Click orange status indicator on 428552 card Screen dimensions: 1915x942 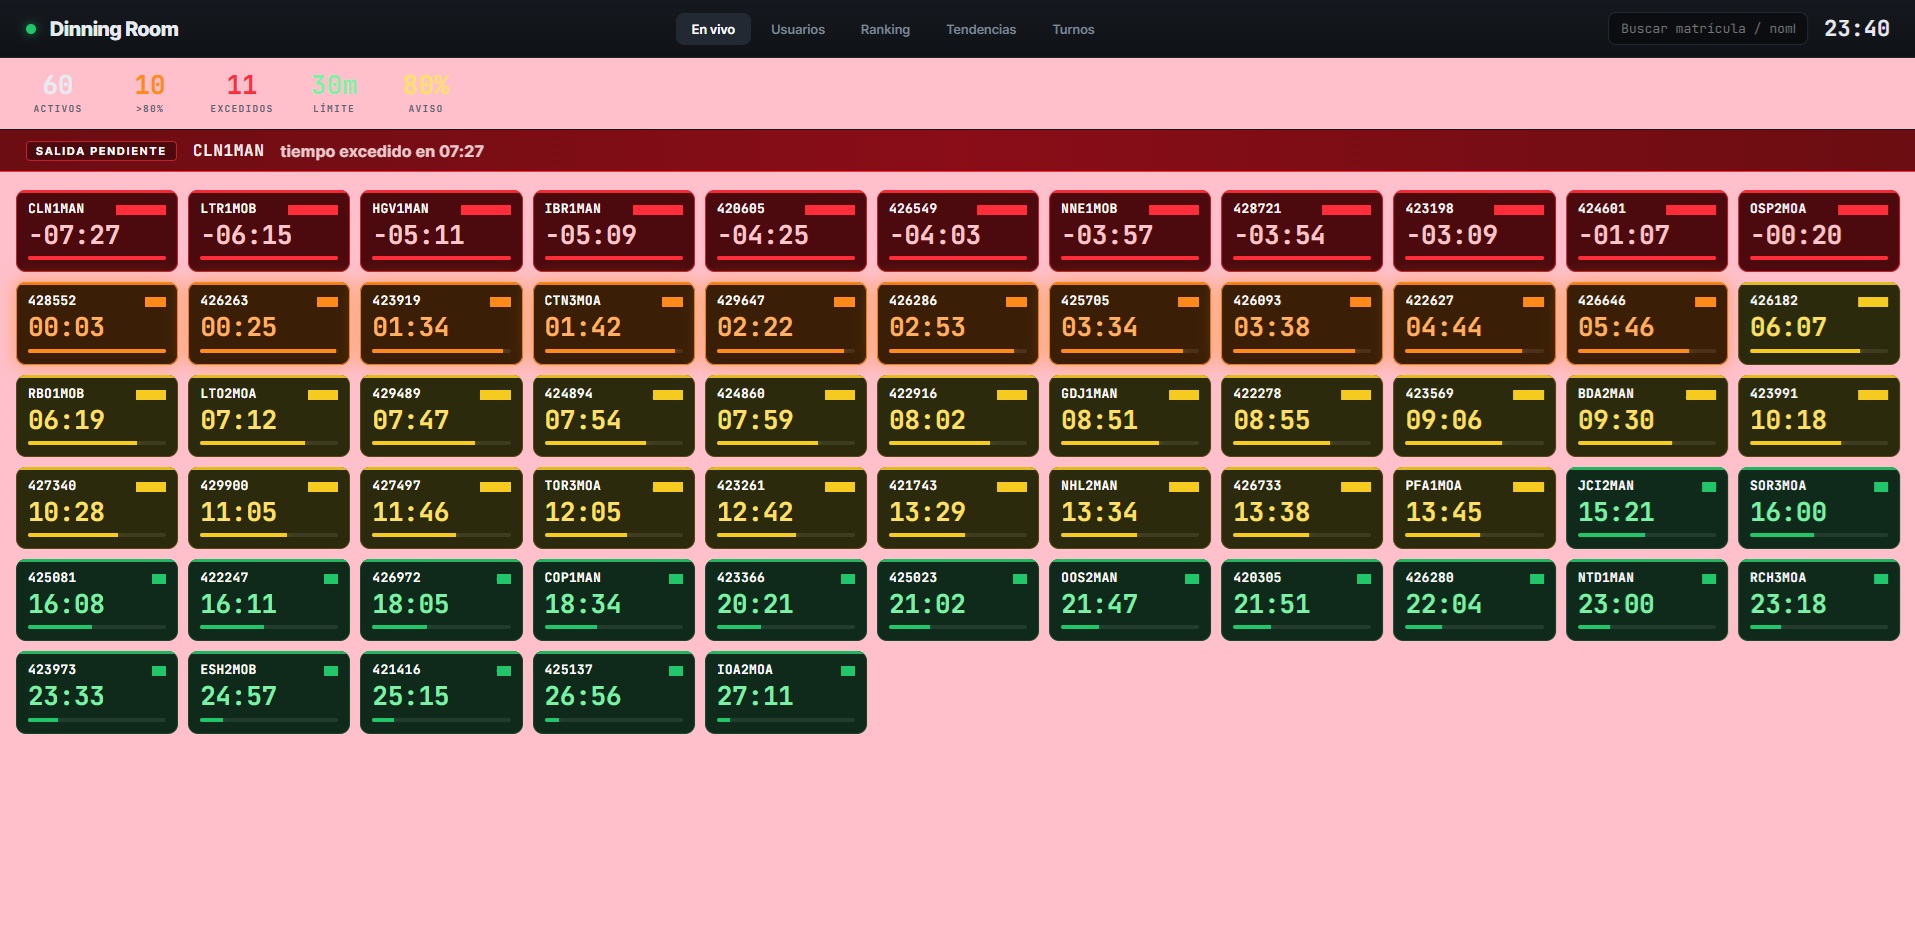[x=155, y=302]
